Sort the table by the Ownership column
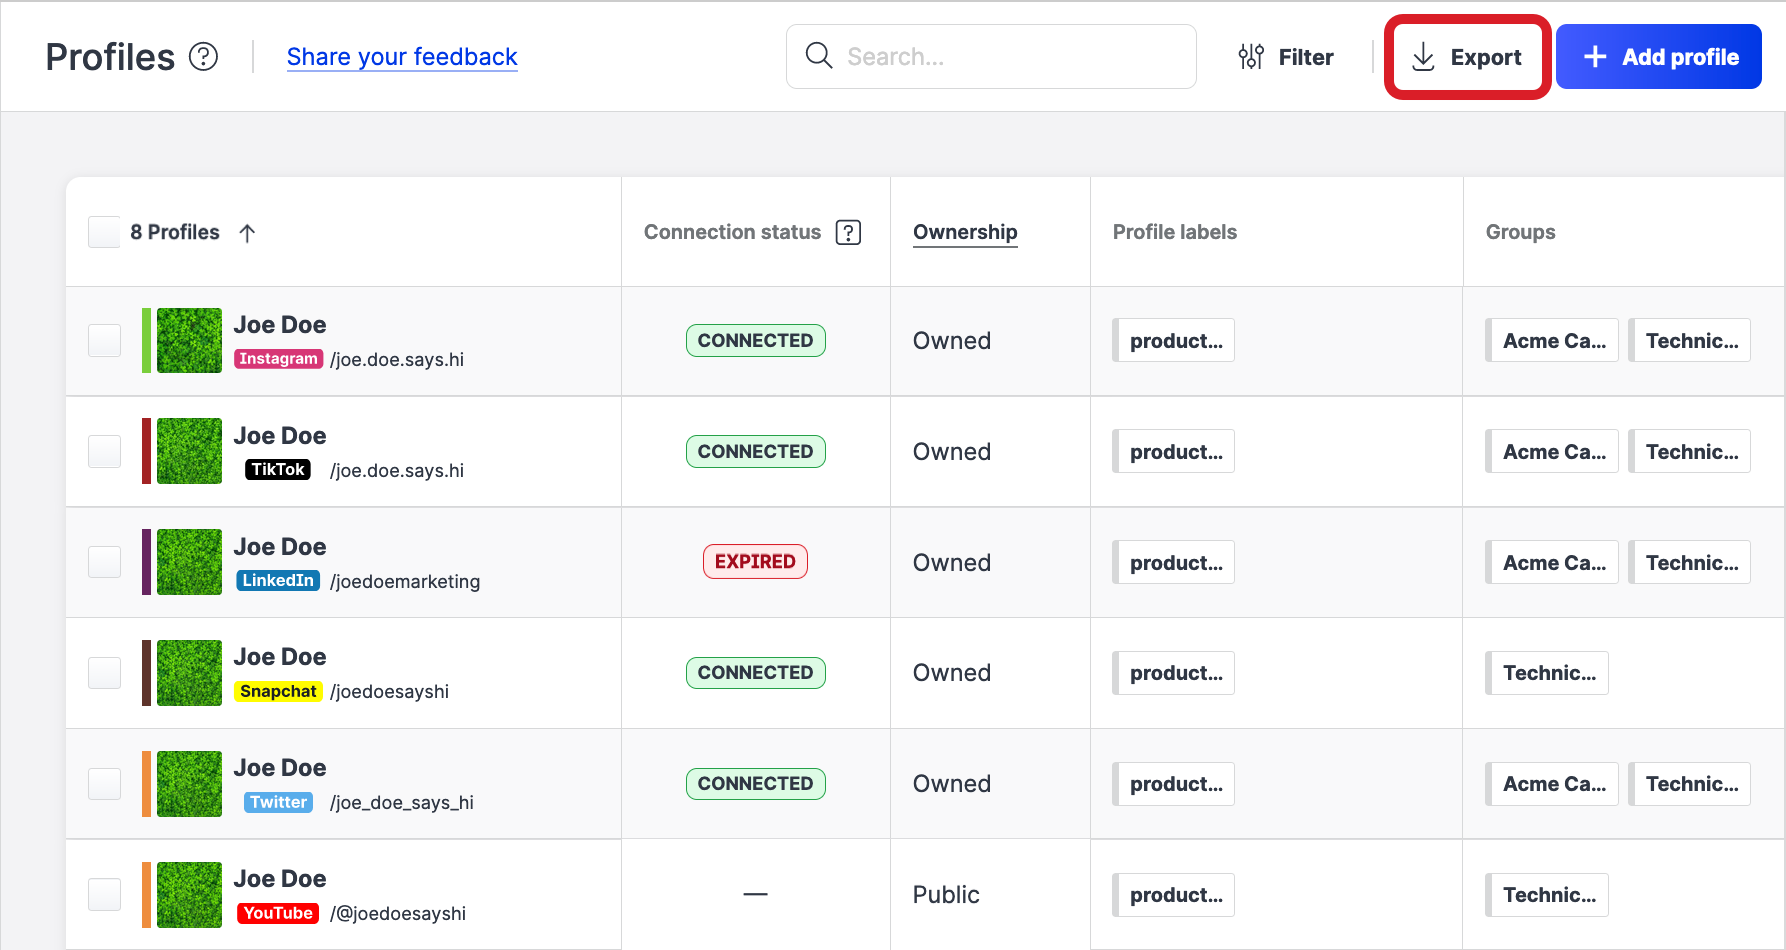Viewport: 1786px width, 950px height. (964, 231)
